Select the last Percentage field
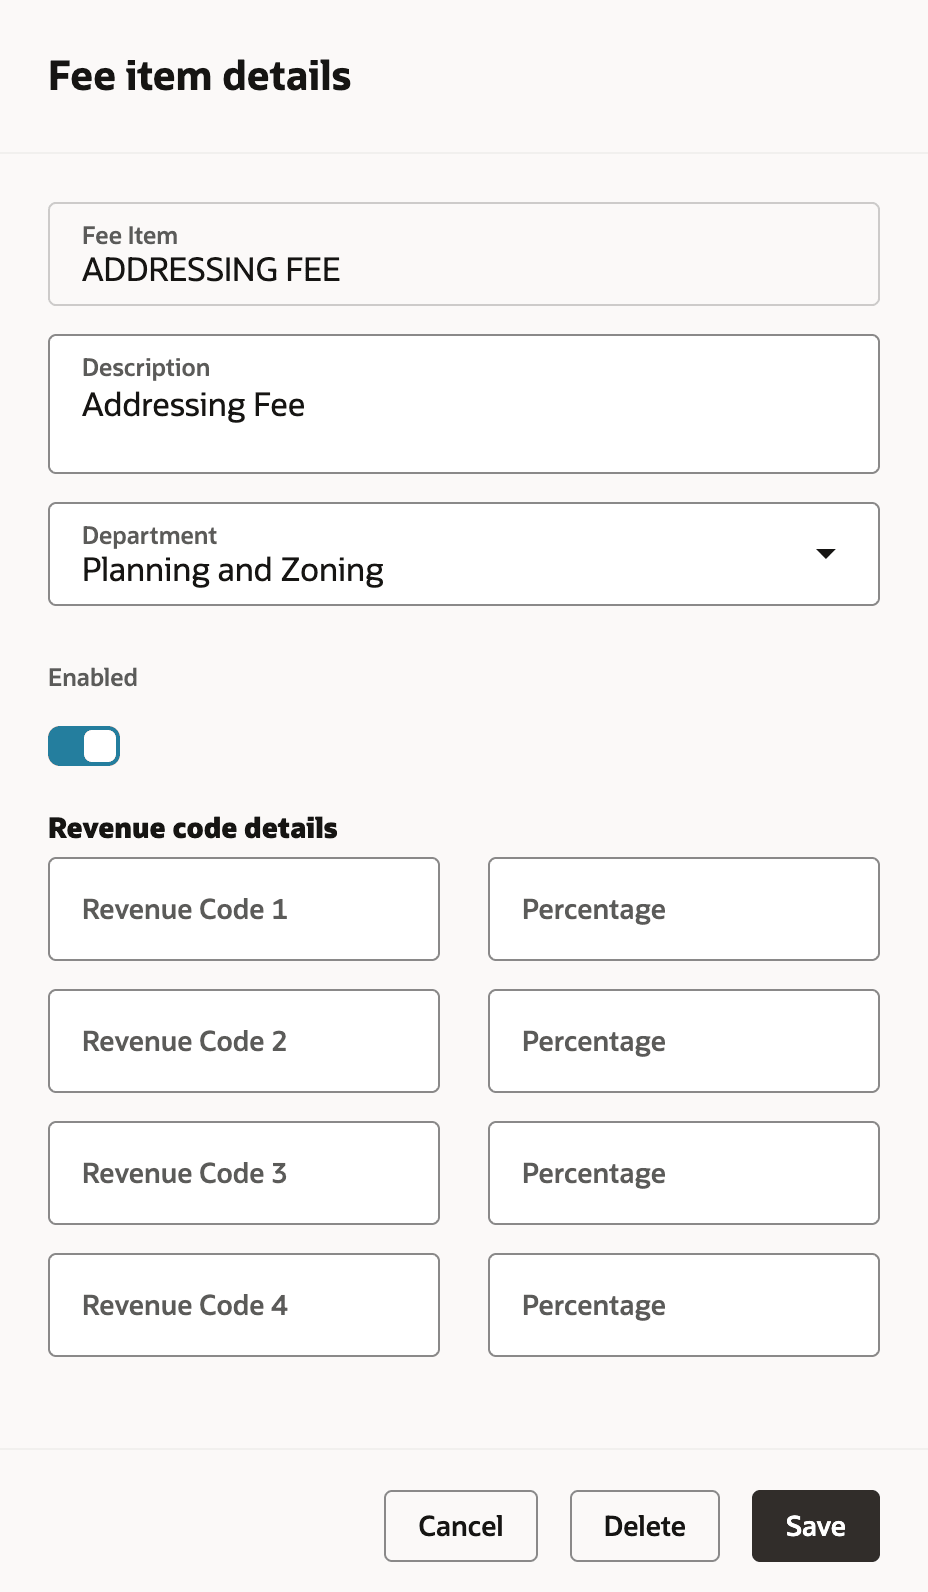 683,1305
